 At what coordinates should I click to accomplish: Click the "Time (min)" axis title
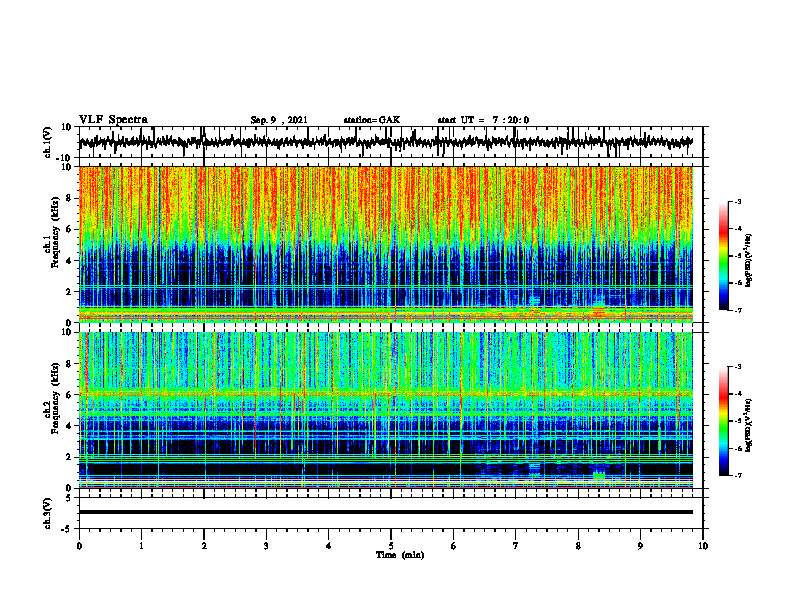pos(400,555)
